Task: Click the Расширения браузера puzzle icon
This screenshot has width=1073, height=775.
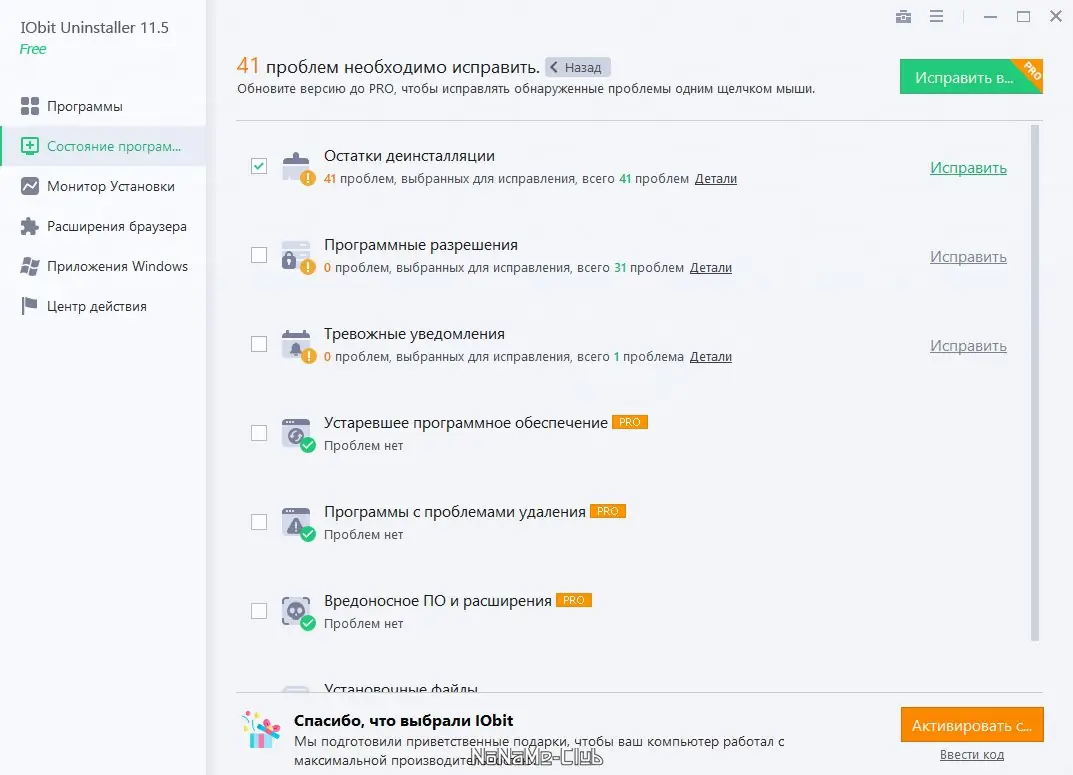Action: pyautogui.click(x=29, y=226)
